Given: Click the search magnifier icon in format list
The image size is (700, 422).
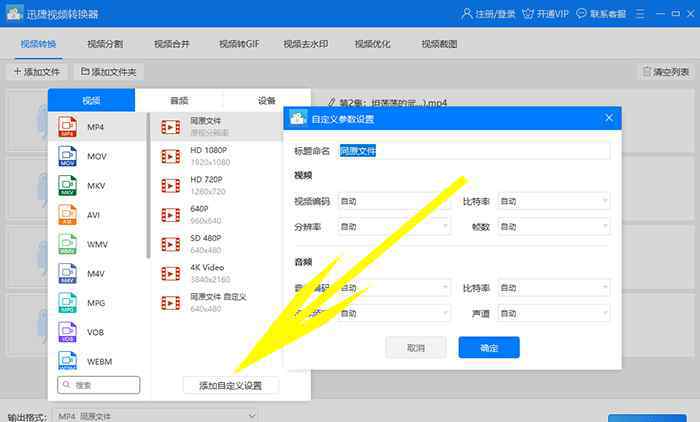Looking at the screenshot, I should (x=67, y=385).
